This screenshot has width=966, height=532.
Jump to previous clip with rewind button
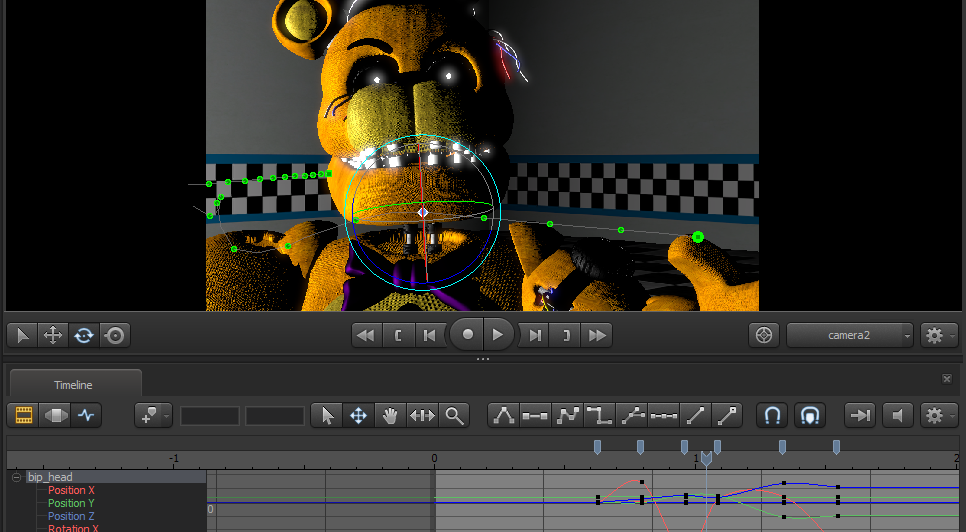pyautogui.click(x=367, y=336)
